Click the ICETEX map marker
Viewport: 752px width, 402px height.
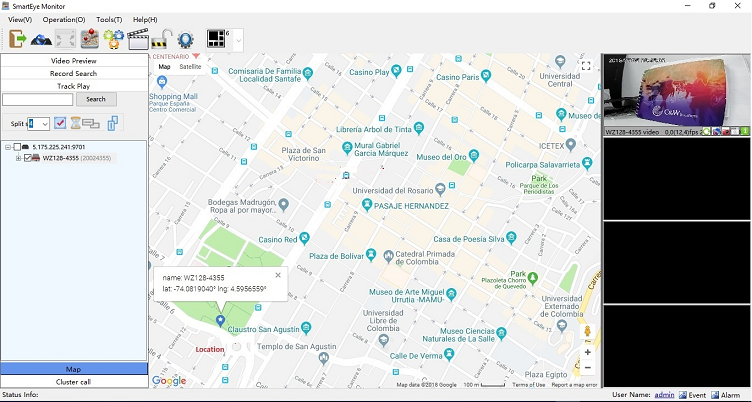point(570,144)
